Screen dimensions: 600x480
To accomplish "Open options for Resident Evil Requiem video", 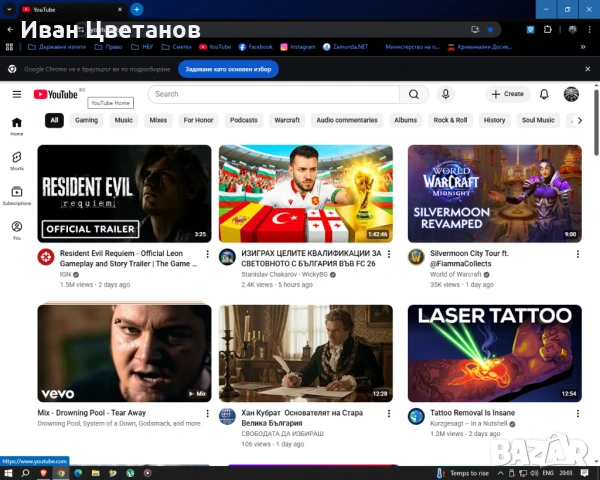I will [207, 254].
